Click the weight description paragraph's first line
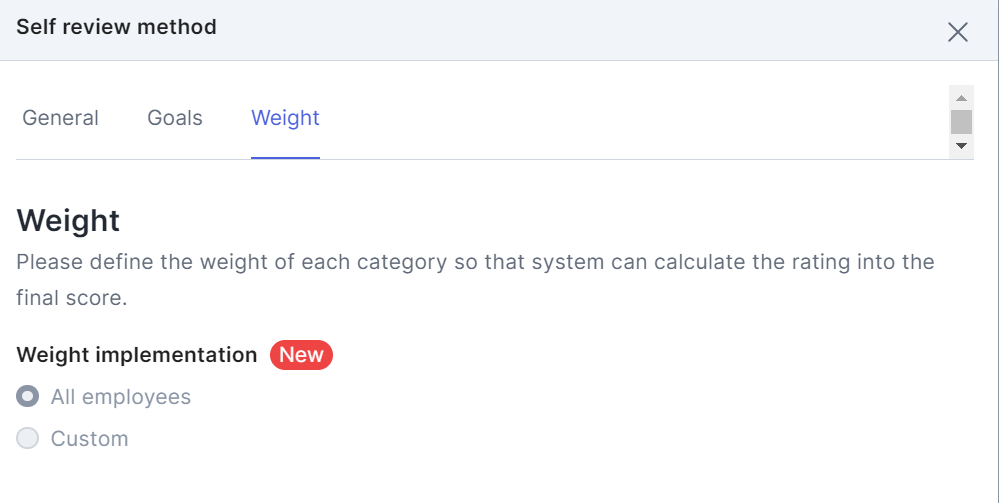Viewport: 999px width, 503px height. coord(475,263)
